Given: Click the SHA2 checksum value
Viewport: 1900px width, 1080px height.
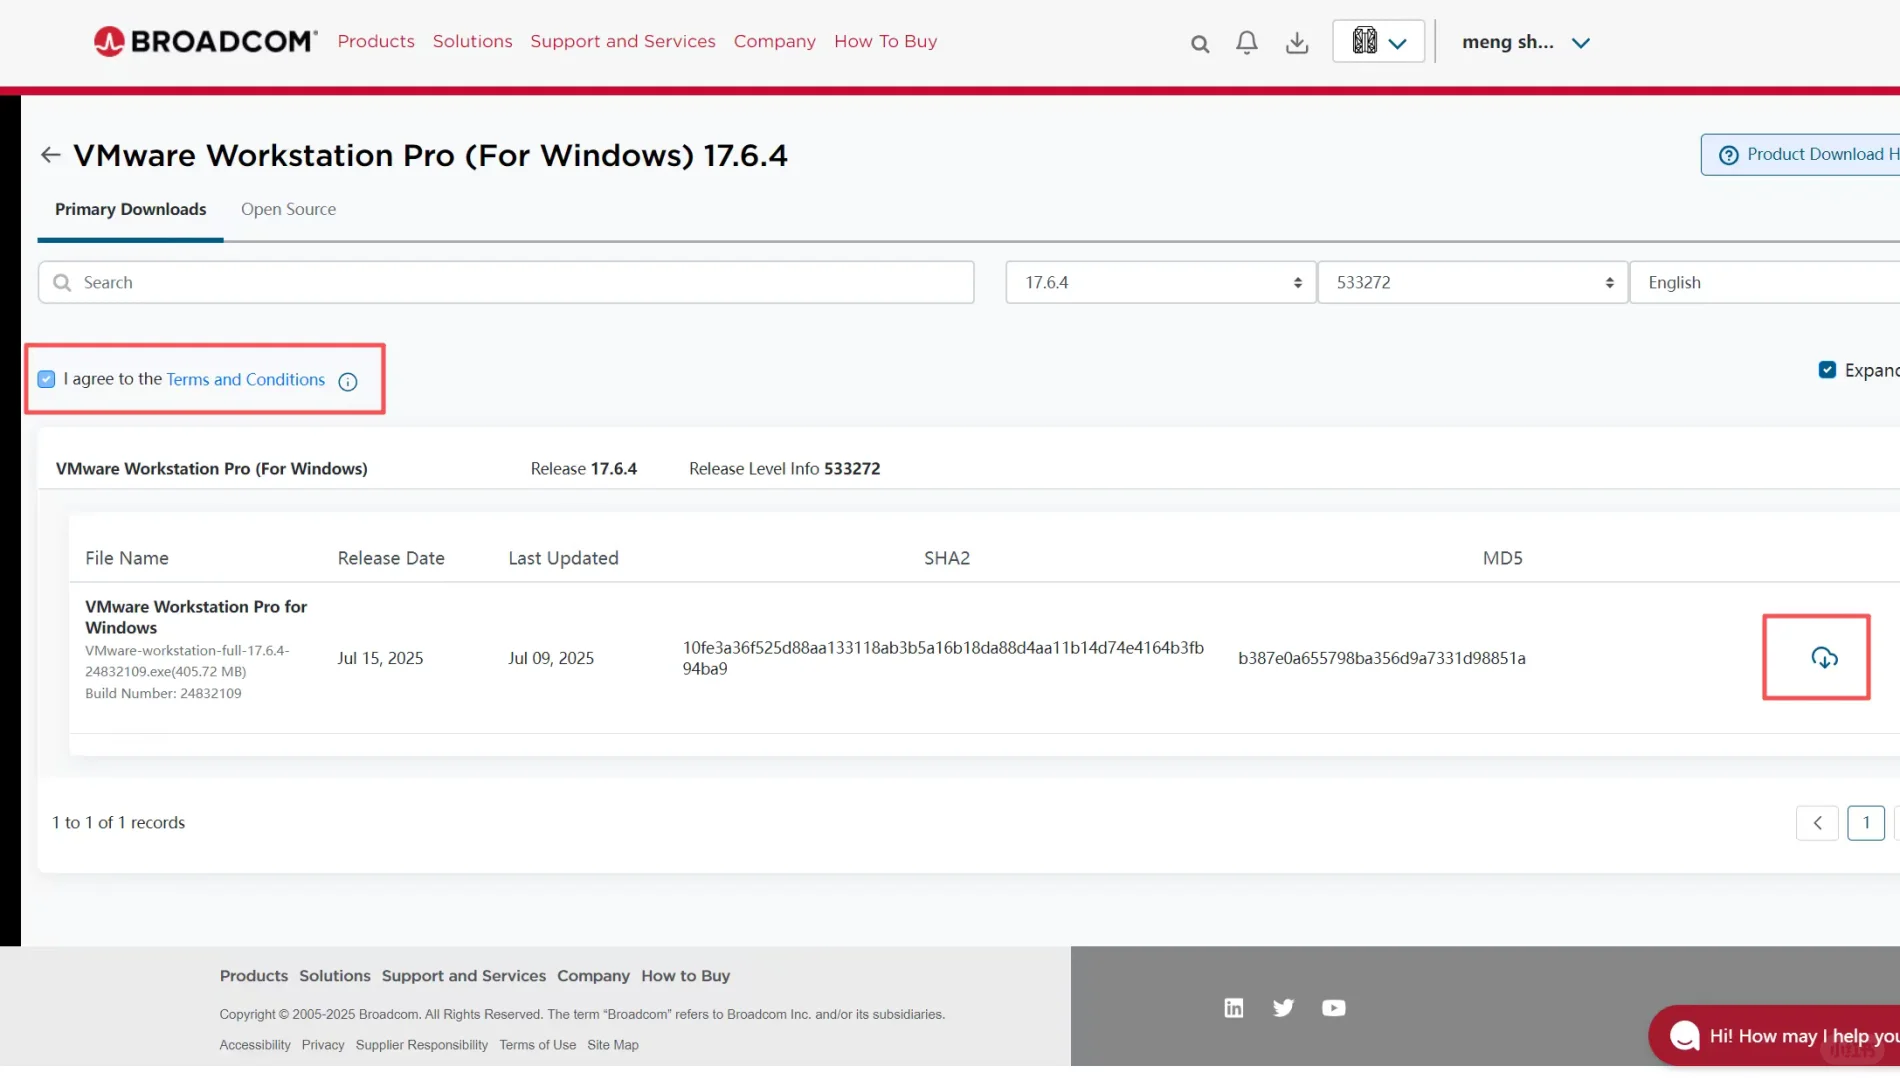Looking at the screenshot, I should click(x=943, y=658).
